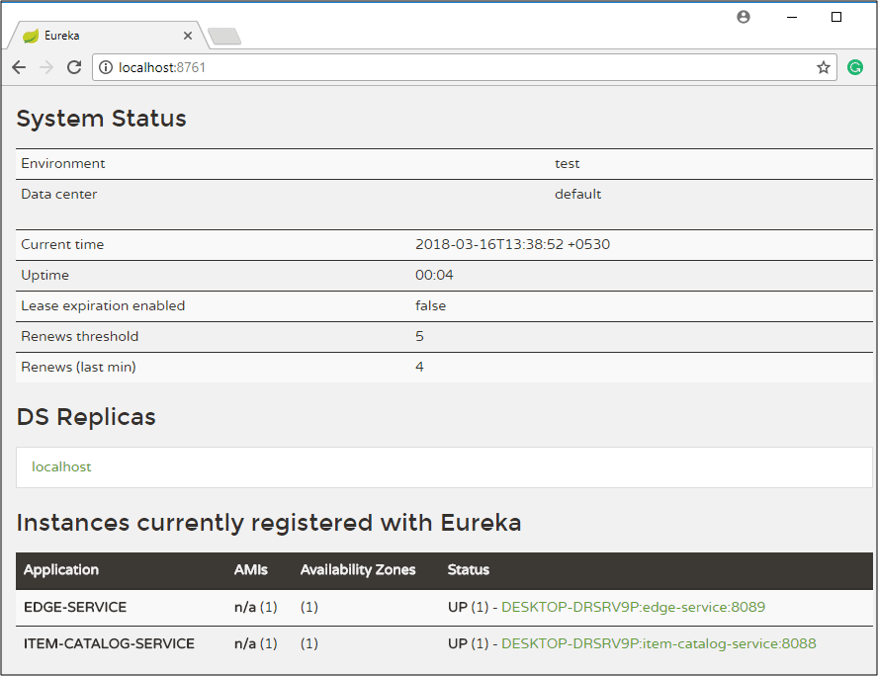Maximize the browser window
This screenshot has height=676, width=878.
point(836,17)
